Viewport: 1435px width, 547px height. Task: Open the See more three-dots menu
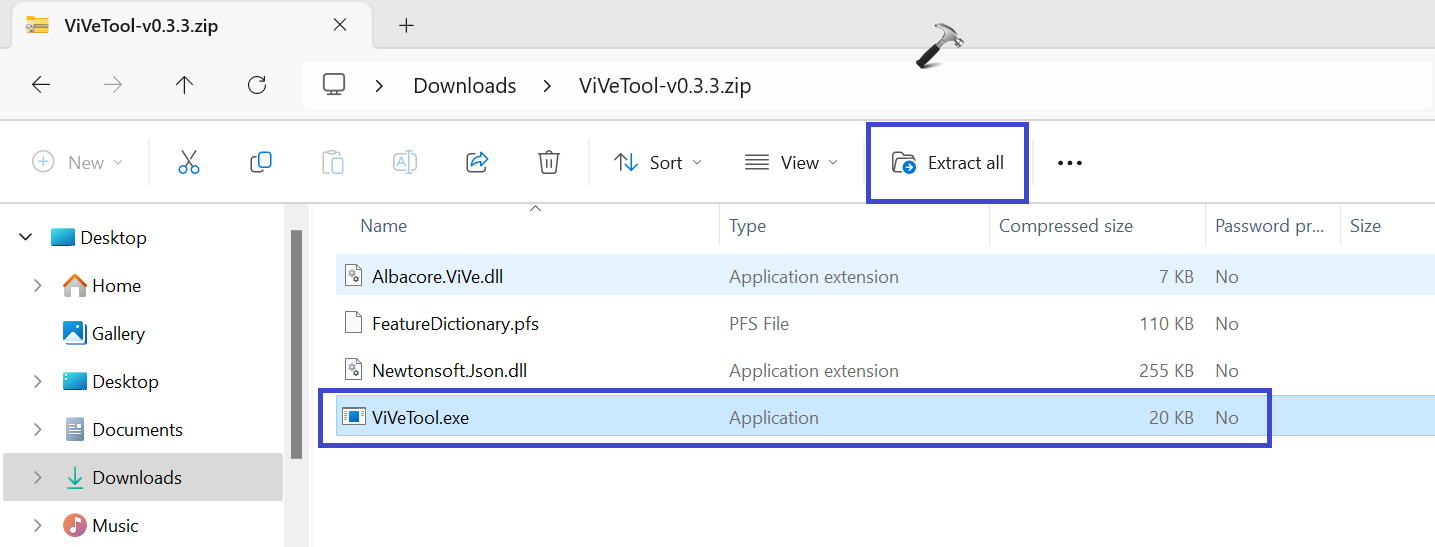click(x=1069, y=163)
